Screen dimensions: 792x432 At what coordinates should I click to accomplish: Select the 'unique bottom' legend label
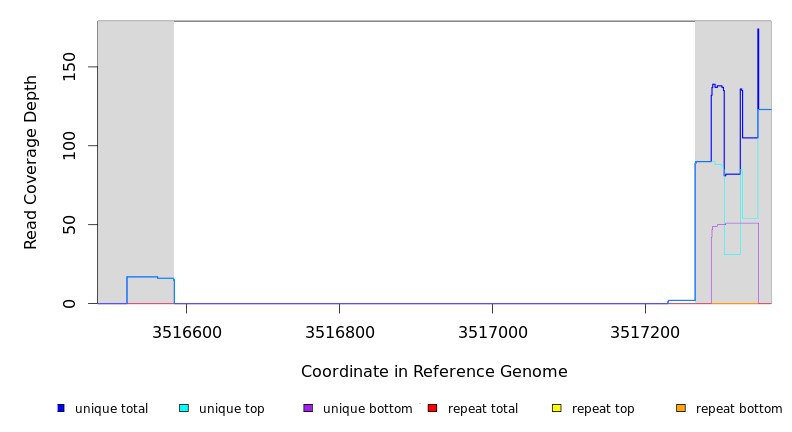(x=367, y=409)
